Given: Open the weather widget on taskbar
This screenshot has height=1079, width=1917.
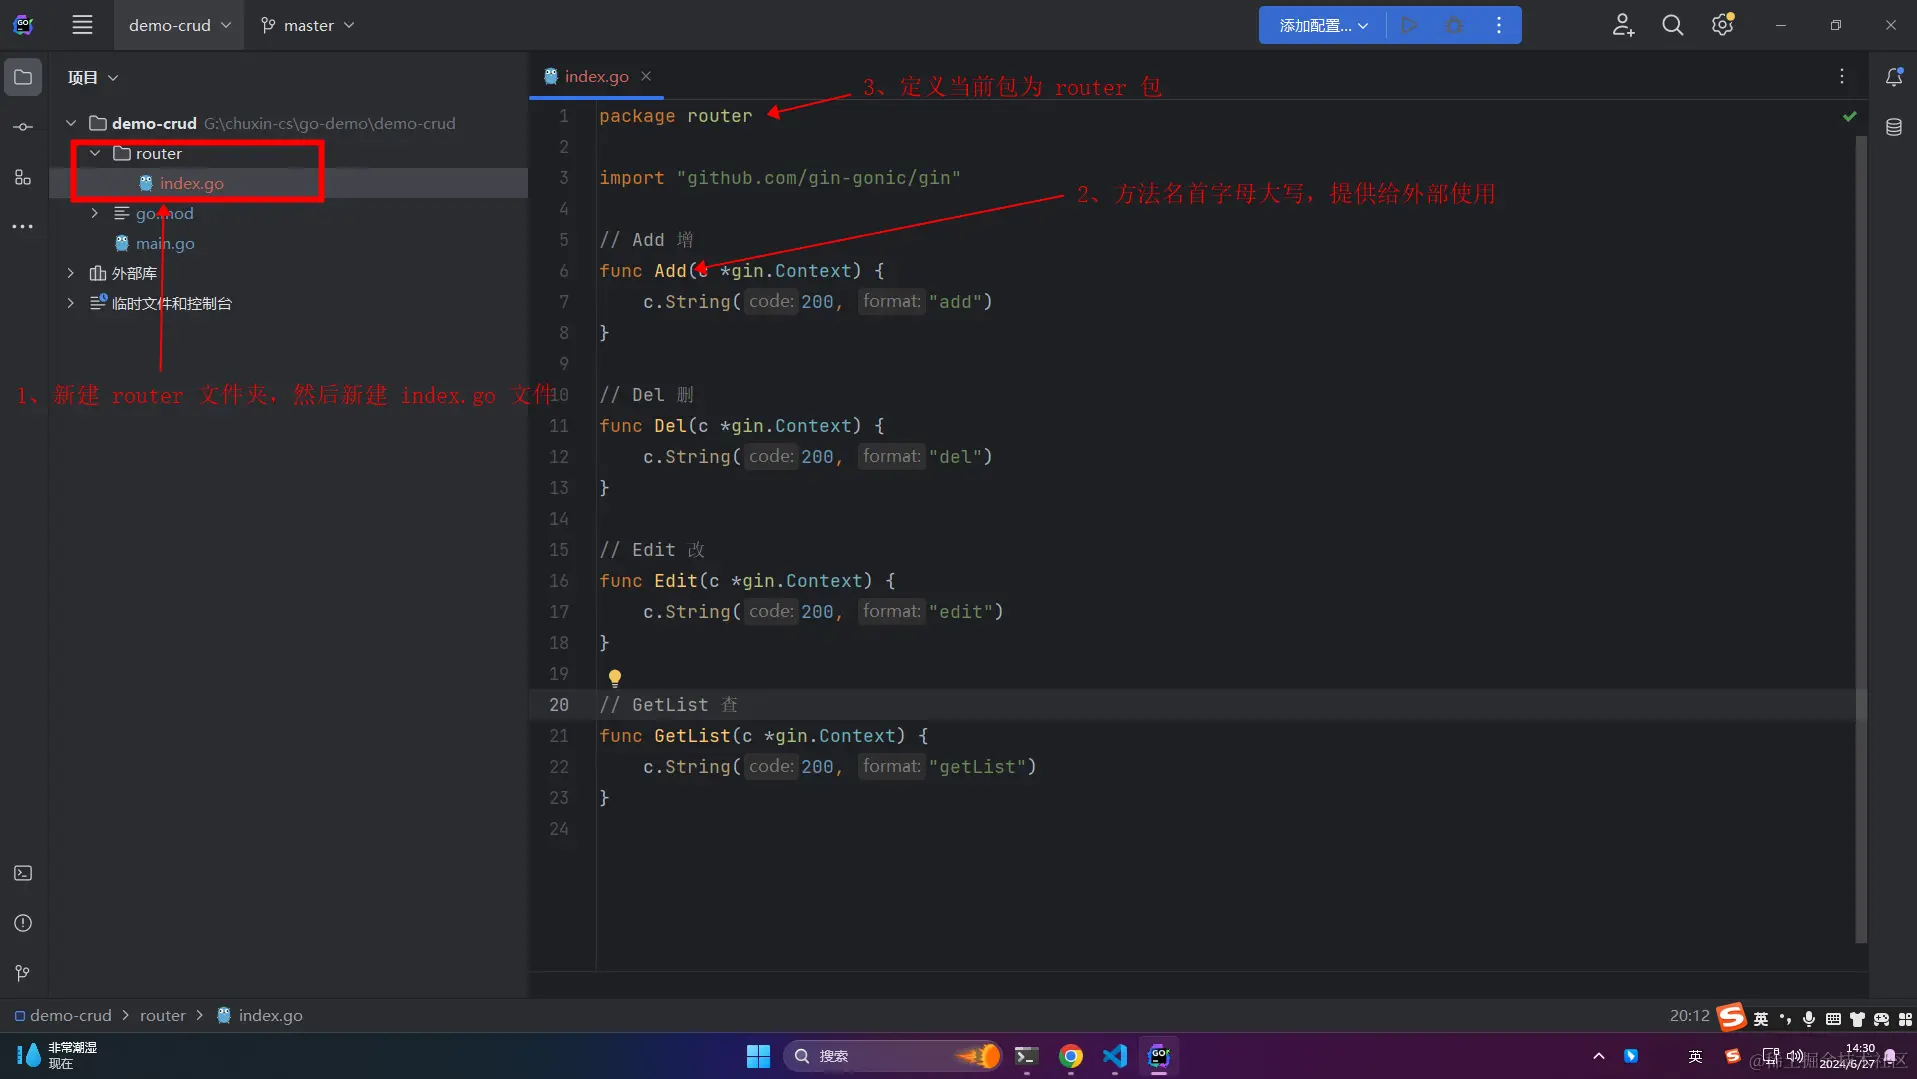Looking at the screenshot, I should 57,1056.
